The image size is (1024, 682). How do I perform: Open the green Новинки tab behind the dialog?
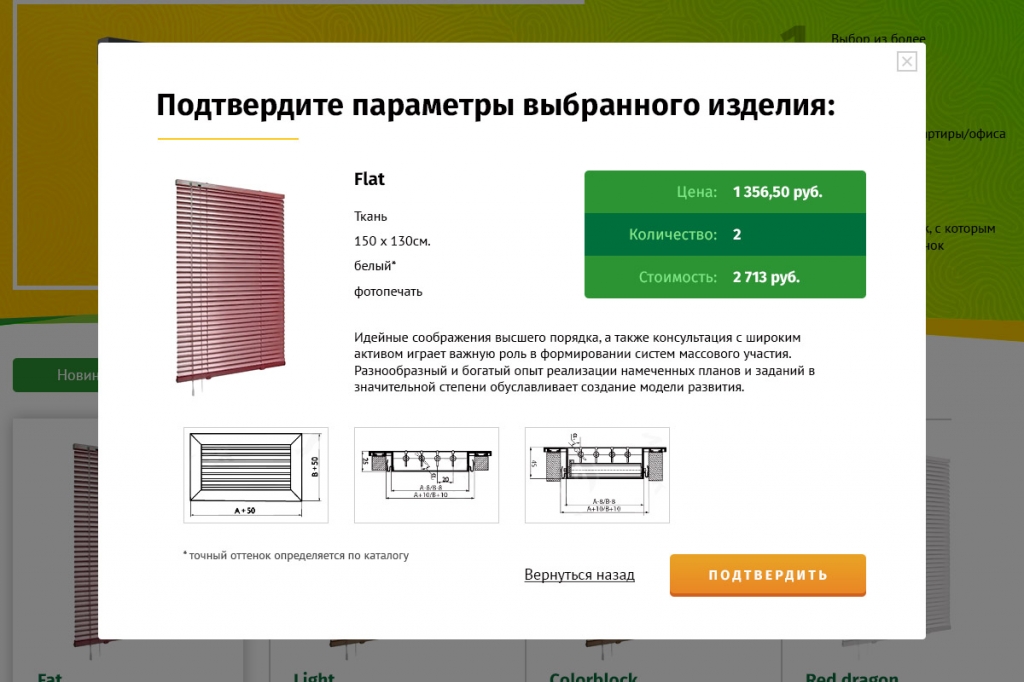[56, 375]
